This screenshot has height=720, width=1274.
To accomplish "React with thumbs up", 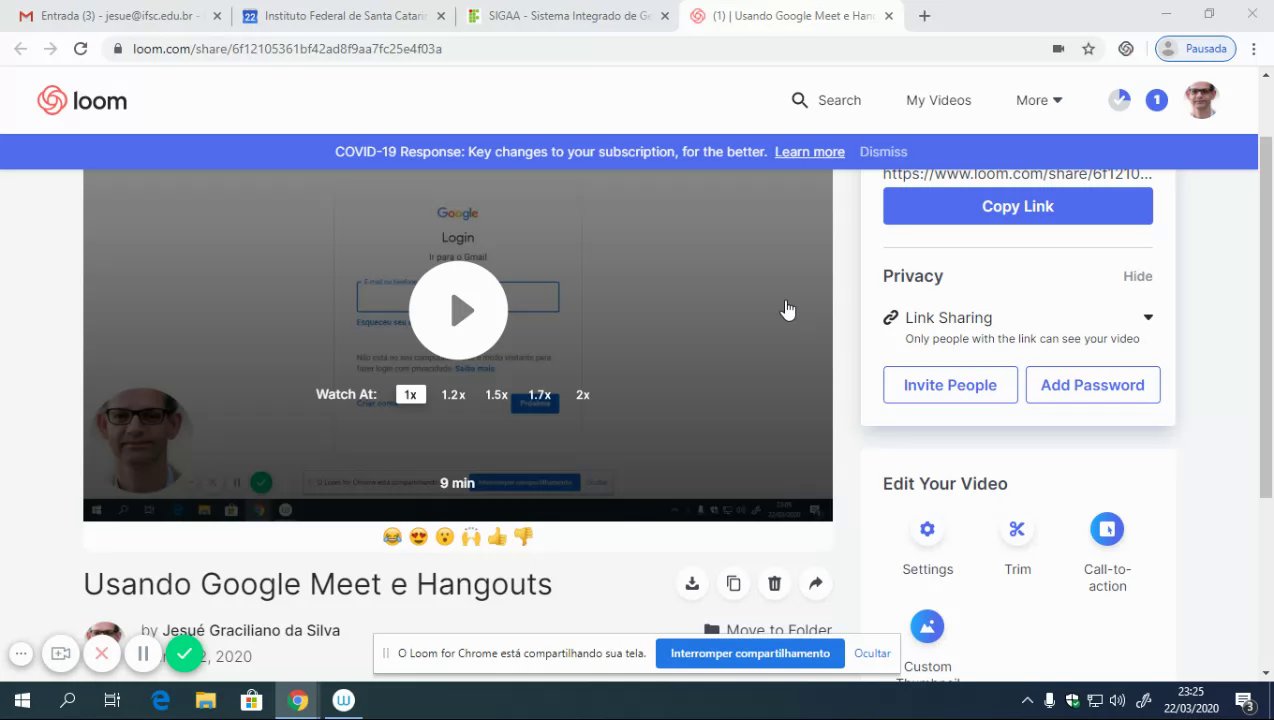I will tap(497, 537).
